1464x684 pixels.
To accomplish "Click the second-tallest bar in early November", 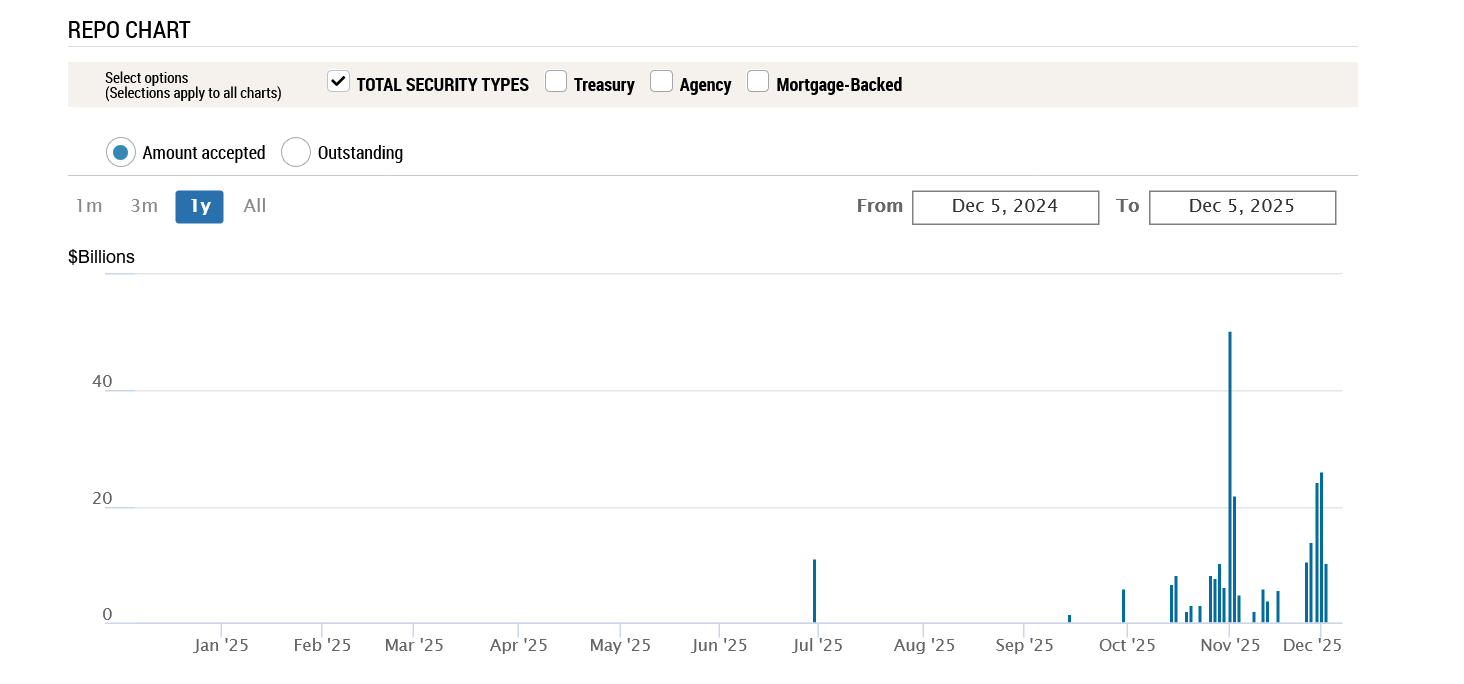I will click(x=1235, y=560).
